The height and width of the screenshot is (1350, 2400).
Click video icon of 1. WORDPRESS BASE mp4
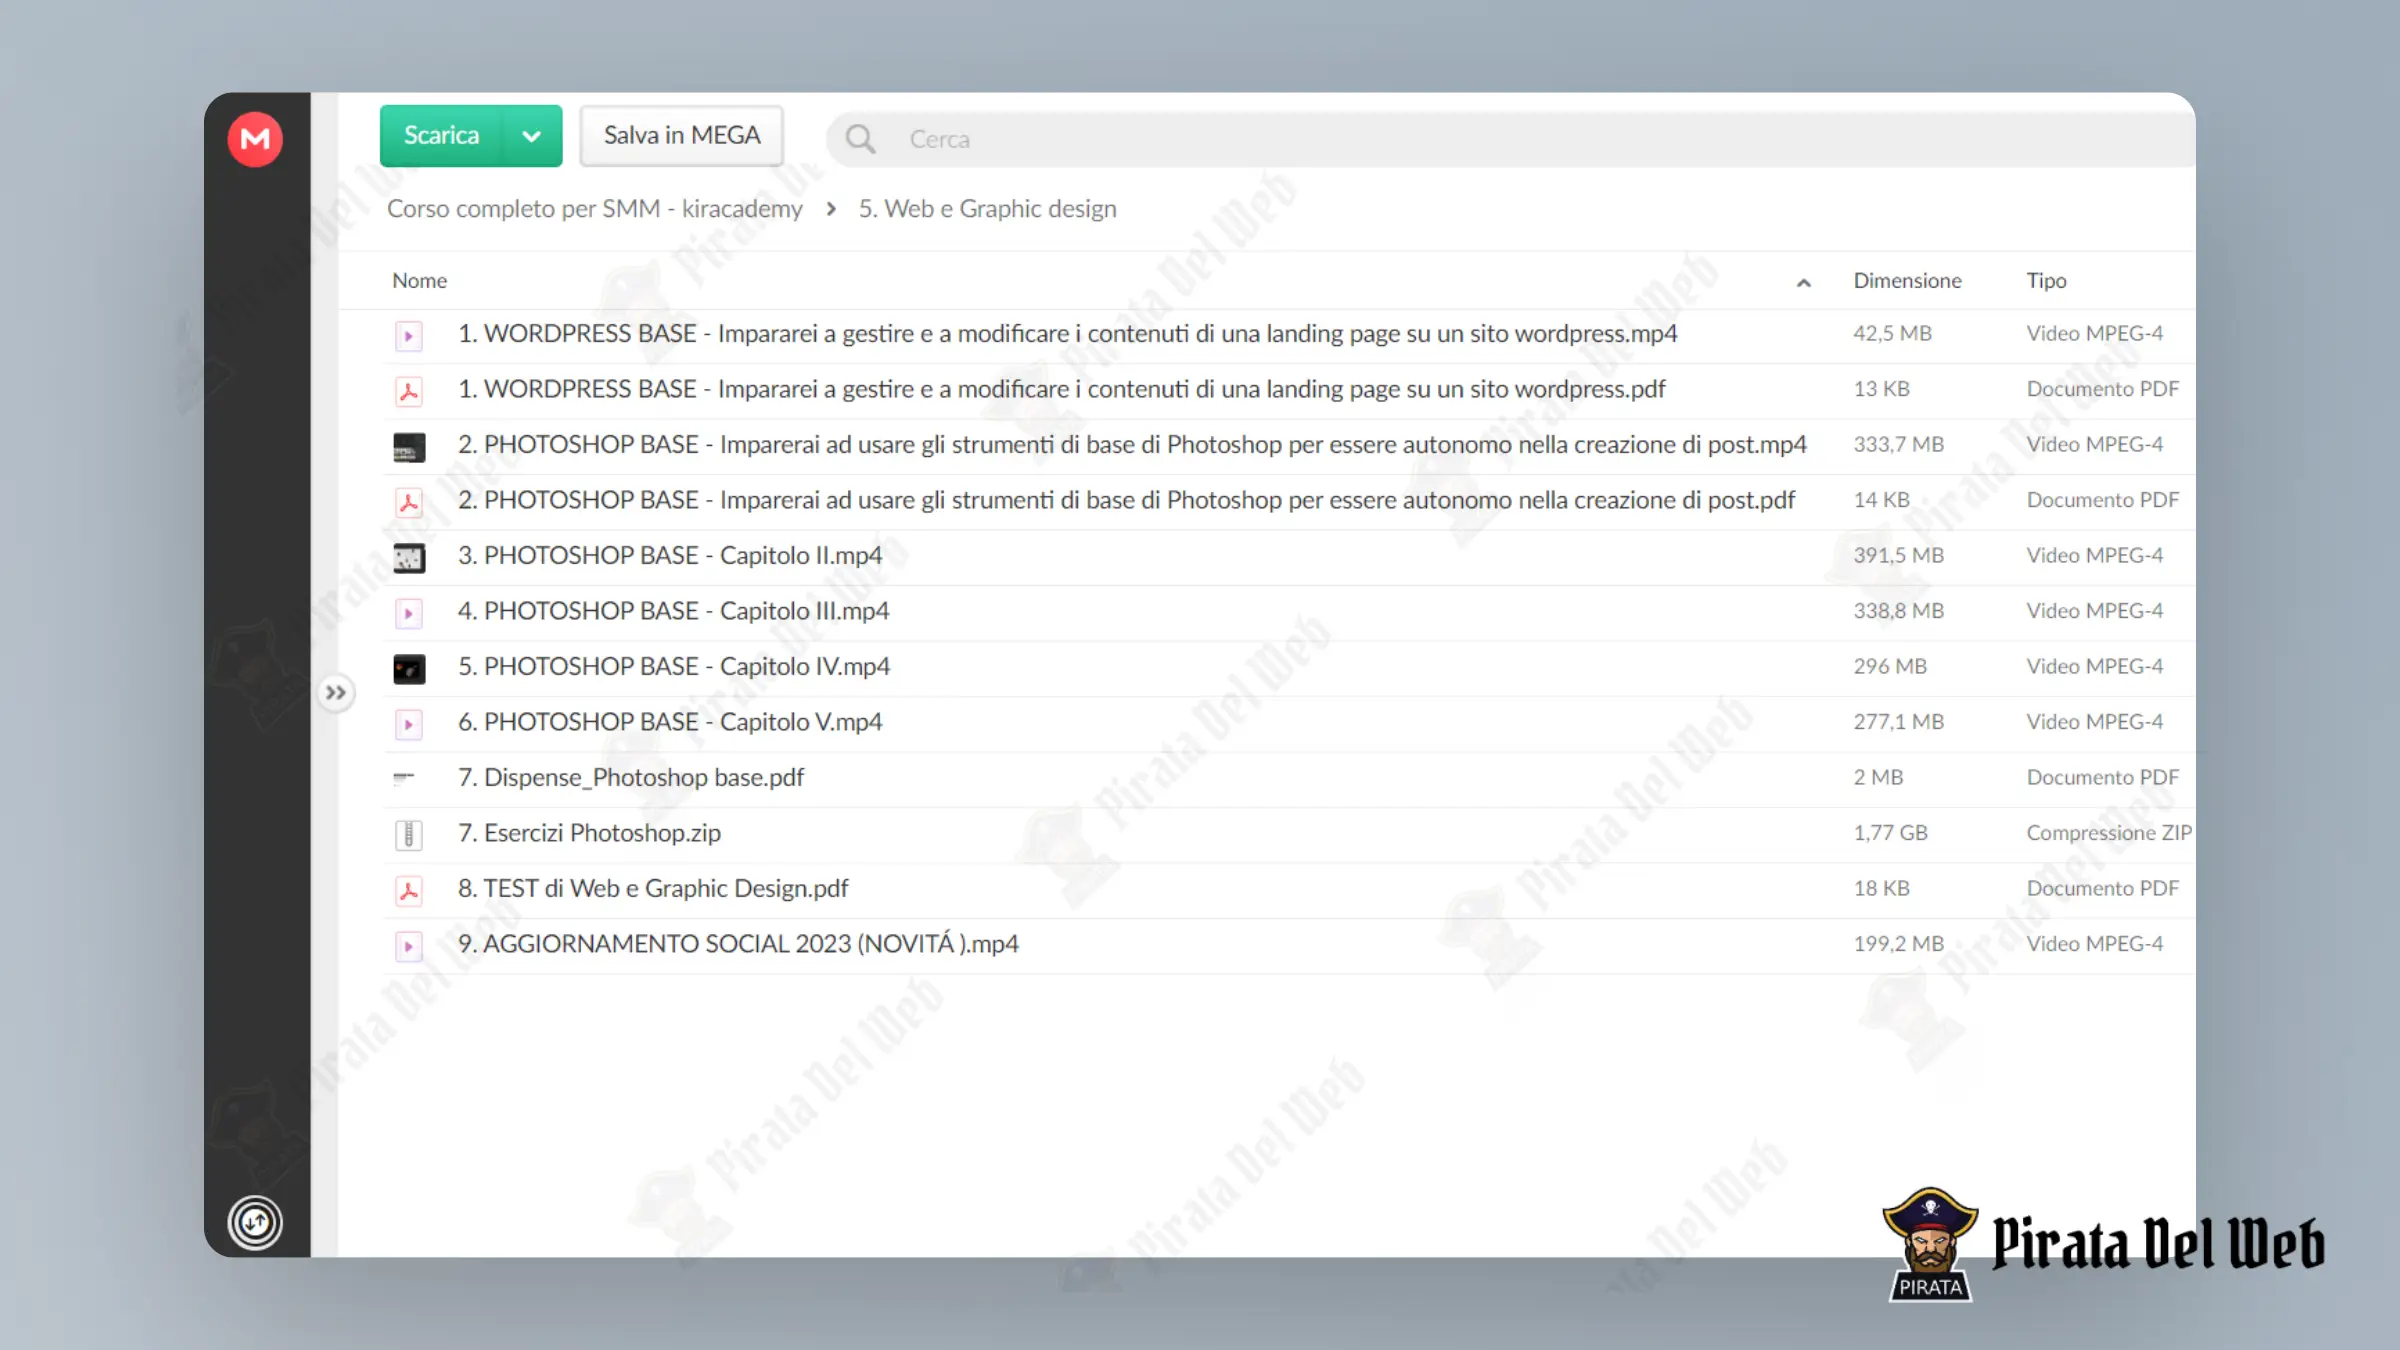coord(408,335)
